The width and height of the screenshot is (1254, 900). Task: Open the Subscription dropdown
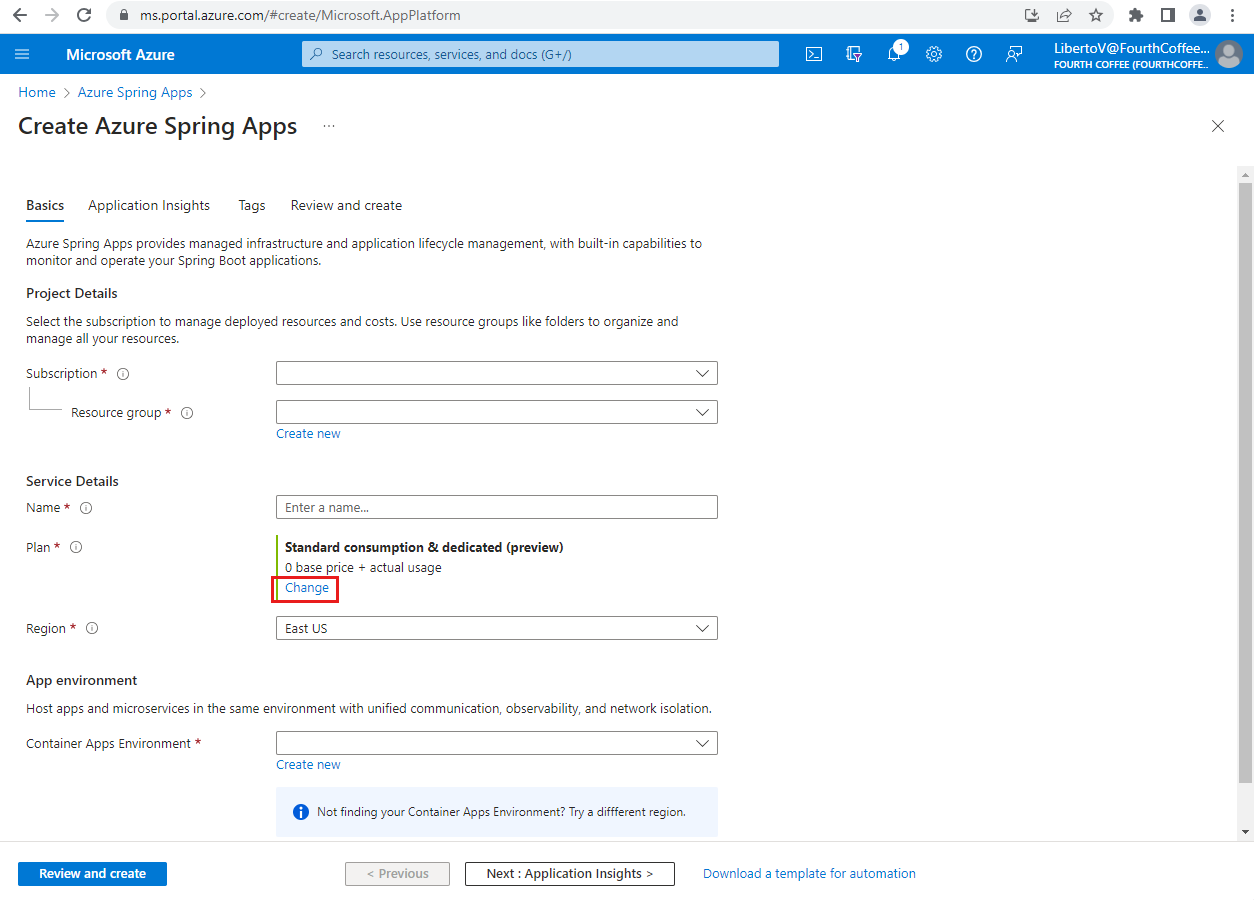coord(497,373)
